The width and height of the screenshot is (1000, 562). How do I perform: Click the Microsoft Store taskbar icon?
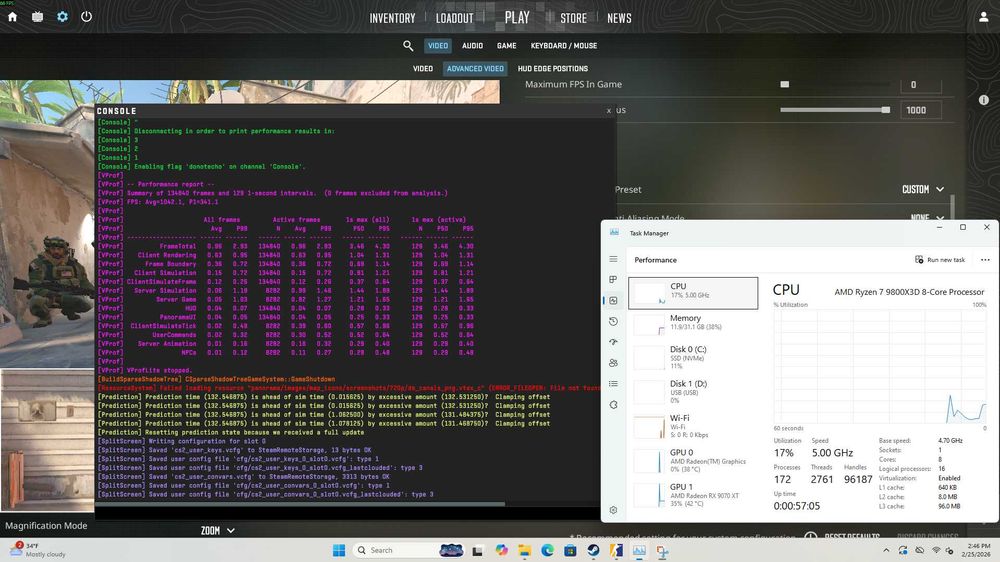tap(570, 551)
